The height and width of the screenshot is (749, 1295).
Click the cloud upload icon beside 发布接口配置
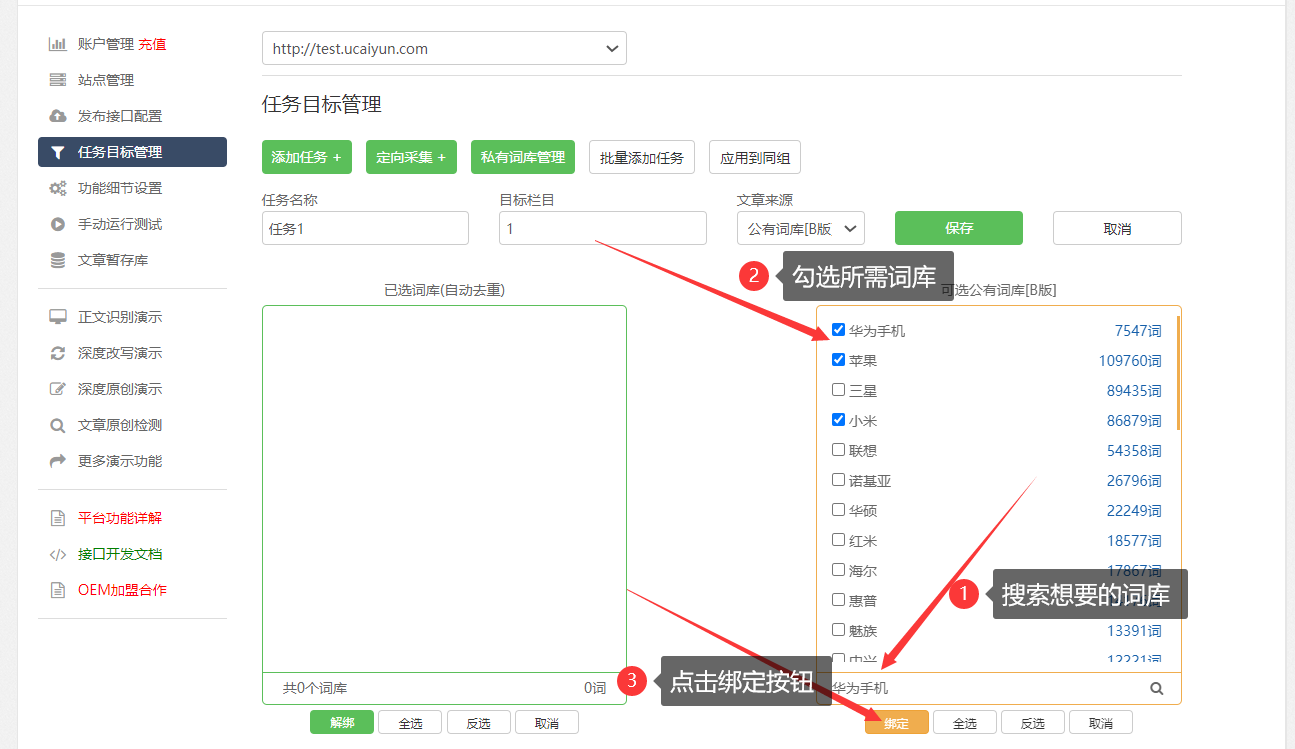click(58, 116)
